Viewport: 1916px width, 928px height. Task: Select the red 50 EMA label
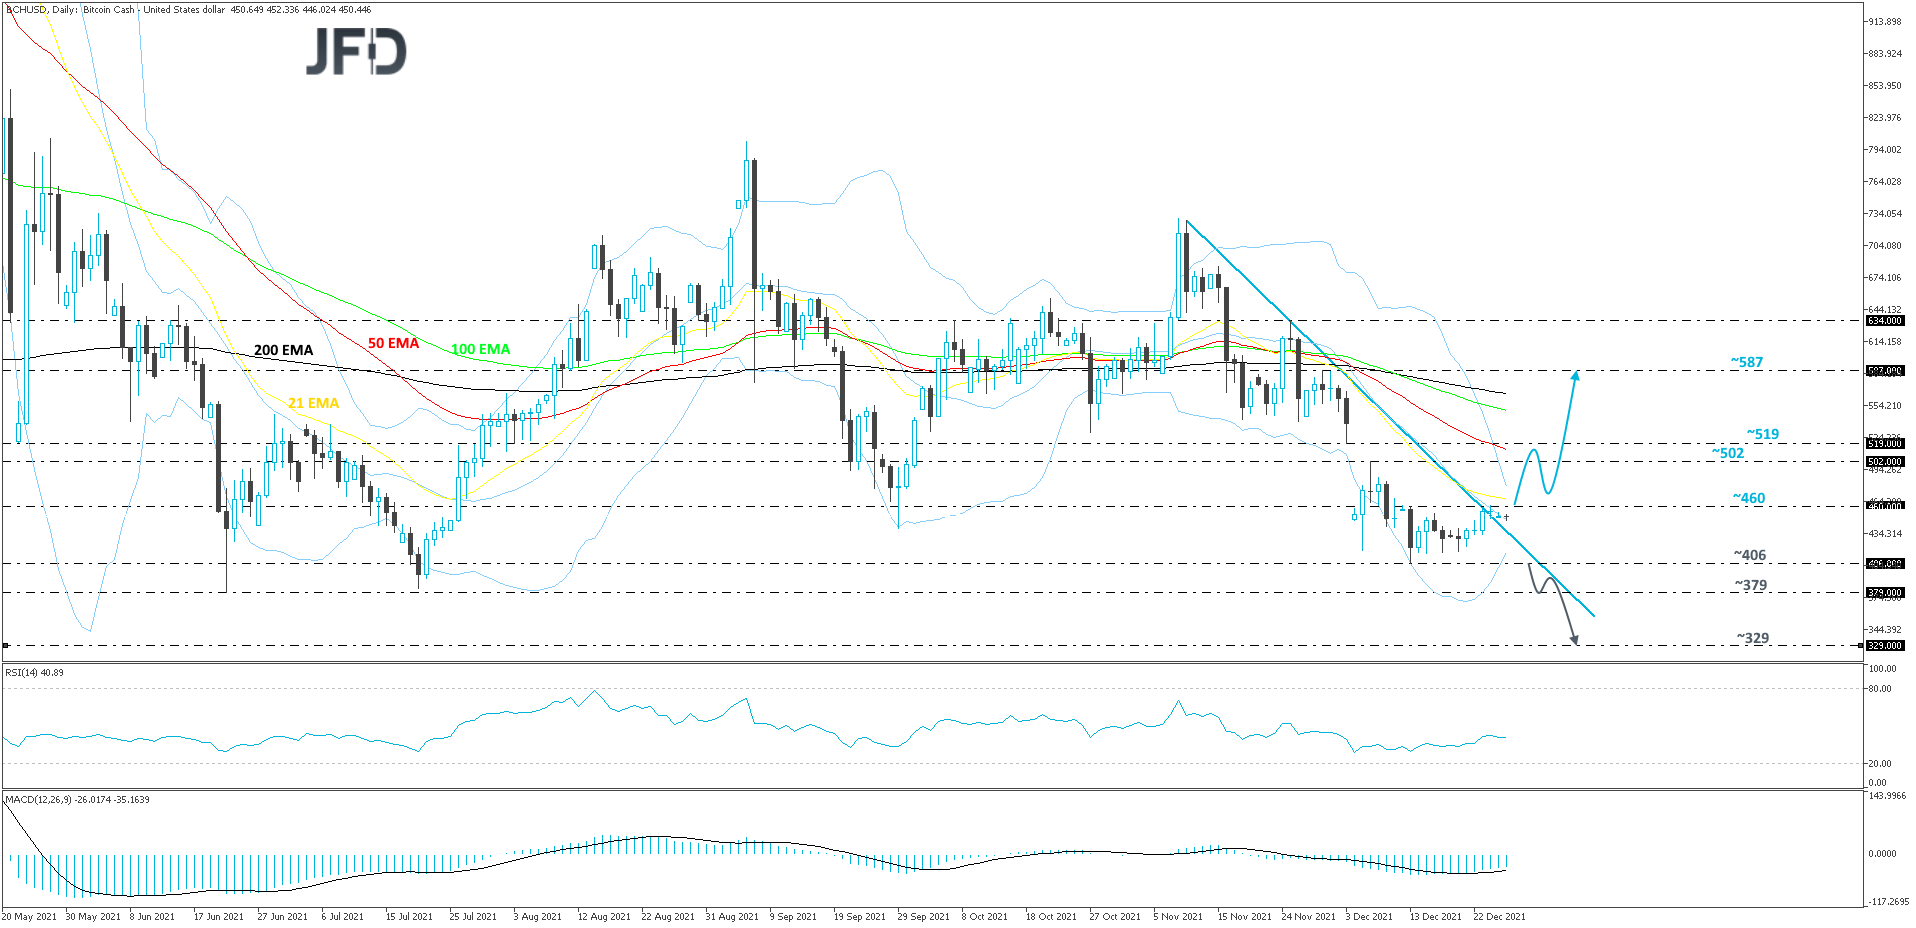[x=393, y=343]
